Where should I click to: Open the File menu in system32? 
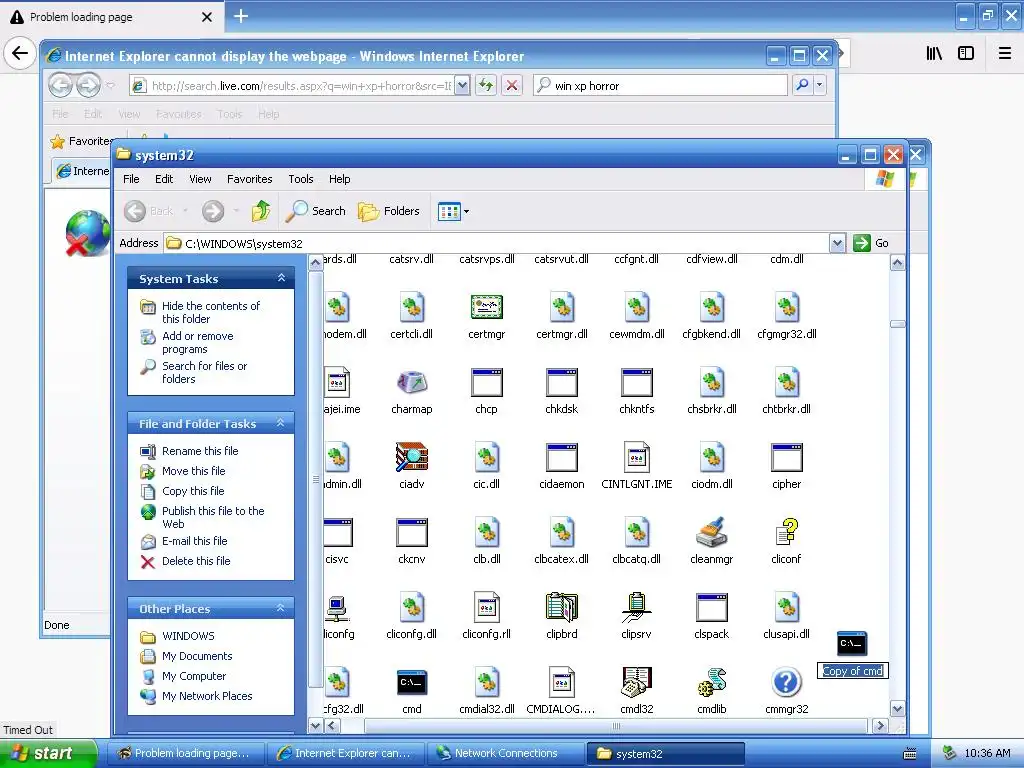click(x=131, y=179)
